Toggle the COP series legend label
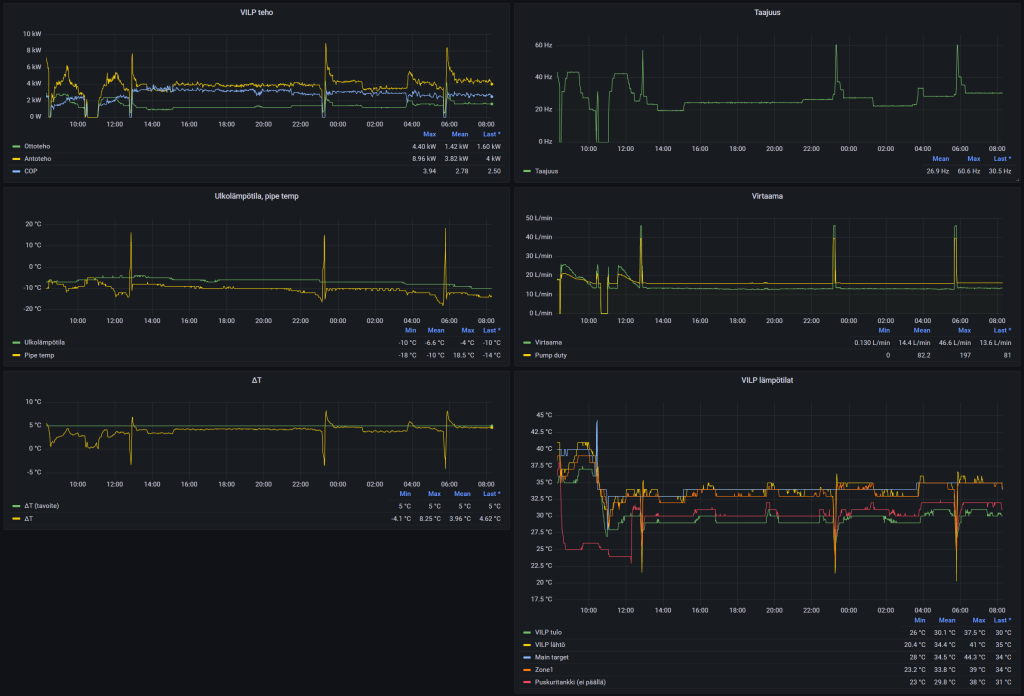The width and height of the screenshot is (1024, 696). tap(32, 171)
